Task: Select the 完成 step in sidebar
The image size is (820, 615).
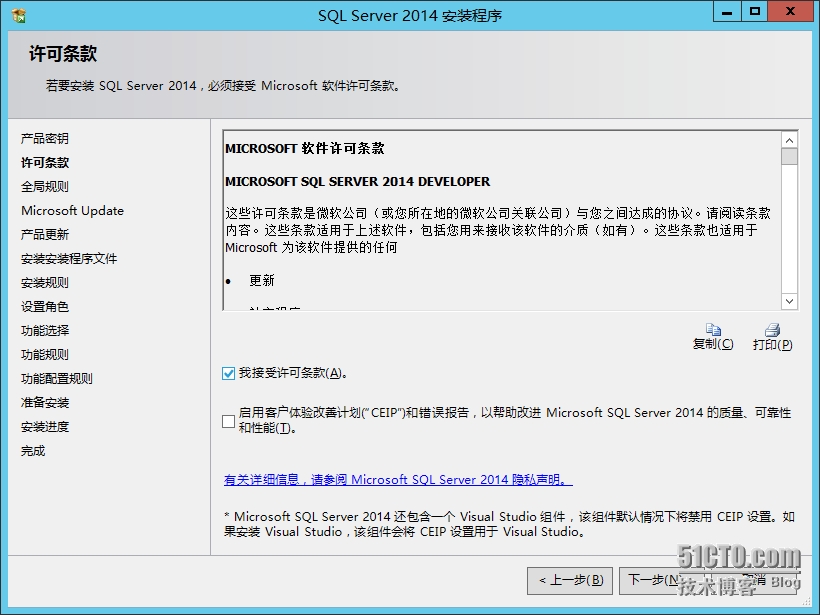Action: click(x=33, y=451)
